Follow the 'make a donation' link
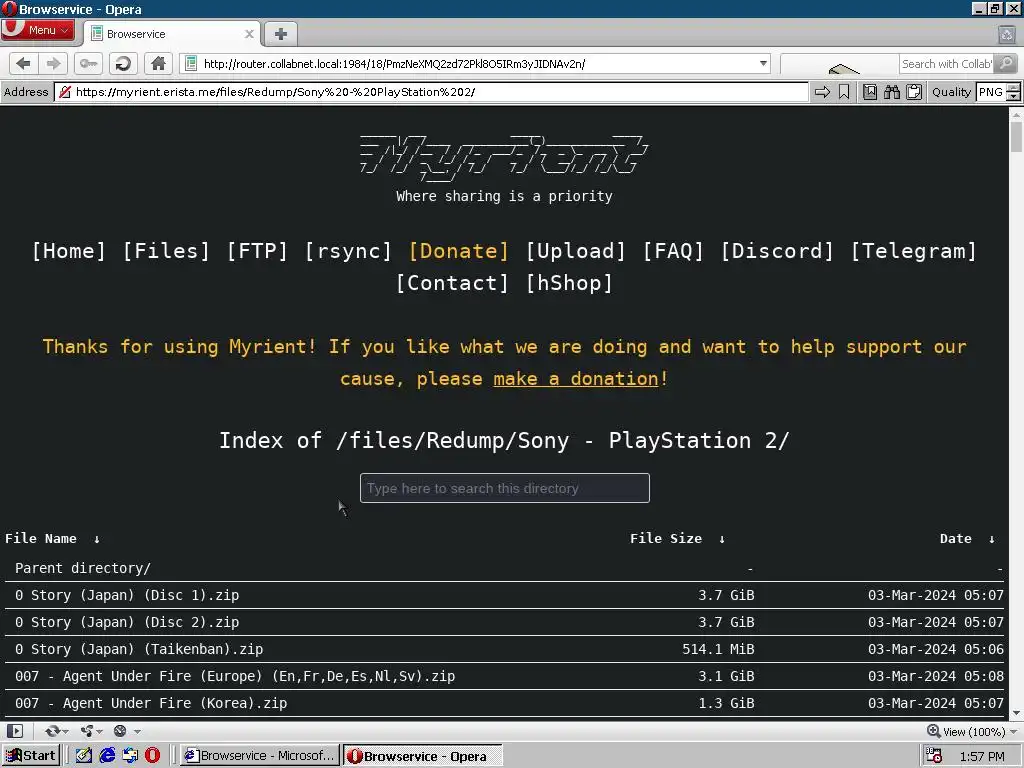1024x768 pixels. point(576,379)
